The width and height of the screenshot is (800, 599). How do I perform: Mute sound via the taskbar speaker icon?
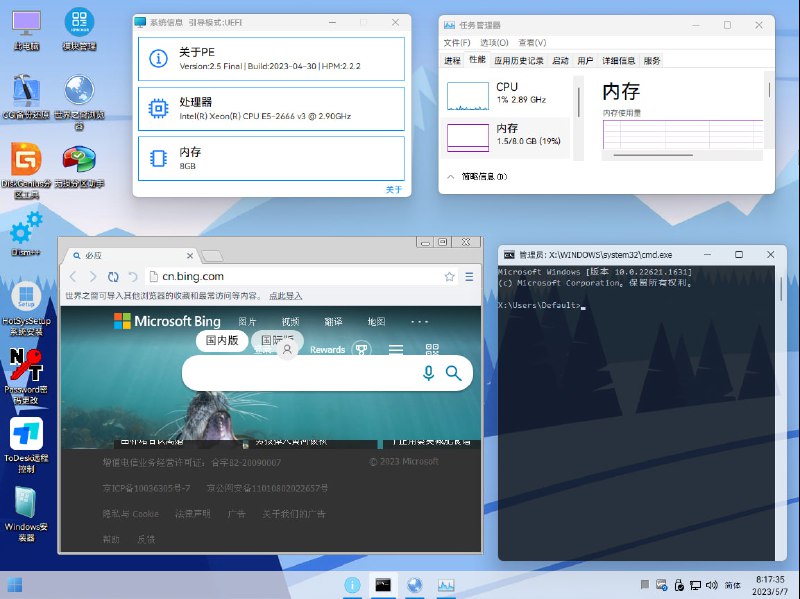[x=712, y=584]
